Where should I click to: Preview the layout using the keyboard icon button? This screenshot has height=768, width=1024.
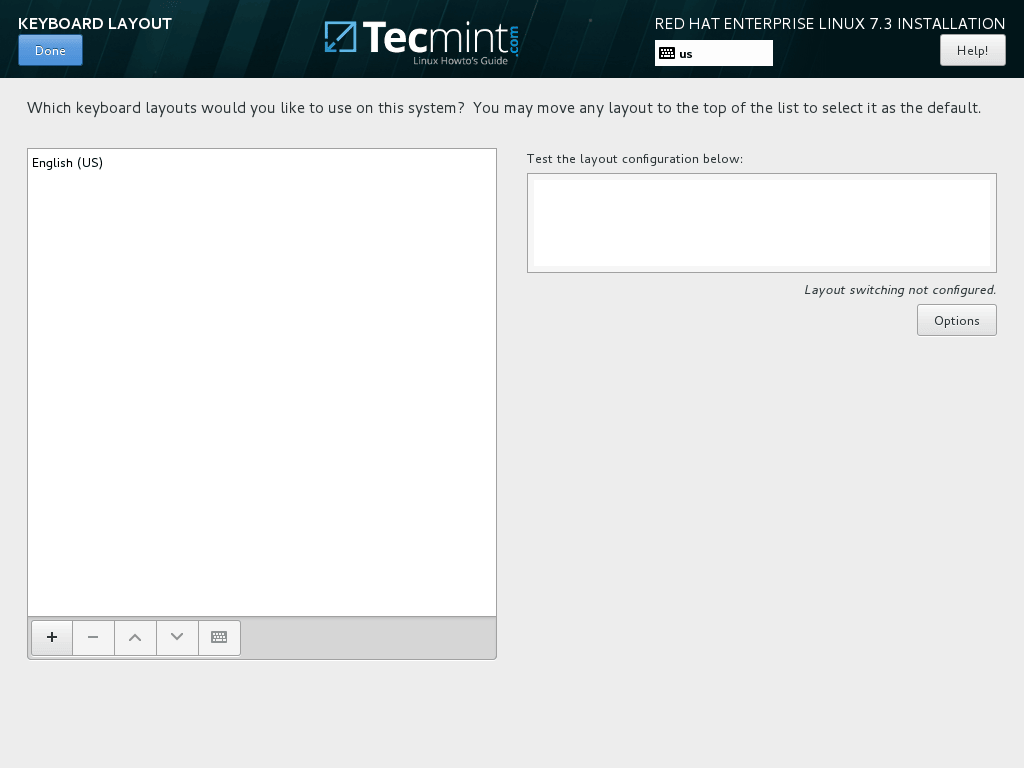pos(219,637)
